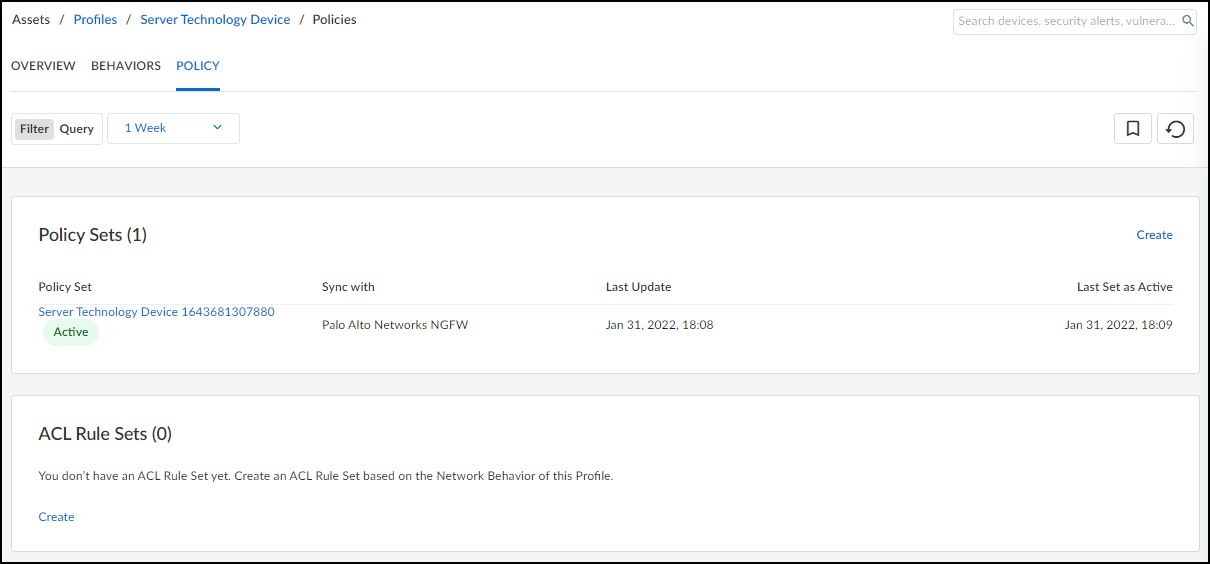Open the 1 Week time range dropdown
Viewport: 1210px width, 564px height.
173,128
